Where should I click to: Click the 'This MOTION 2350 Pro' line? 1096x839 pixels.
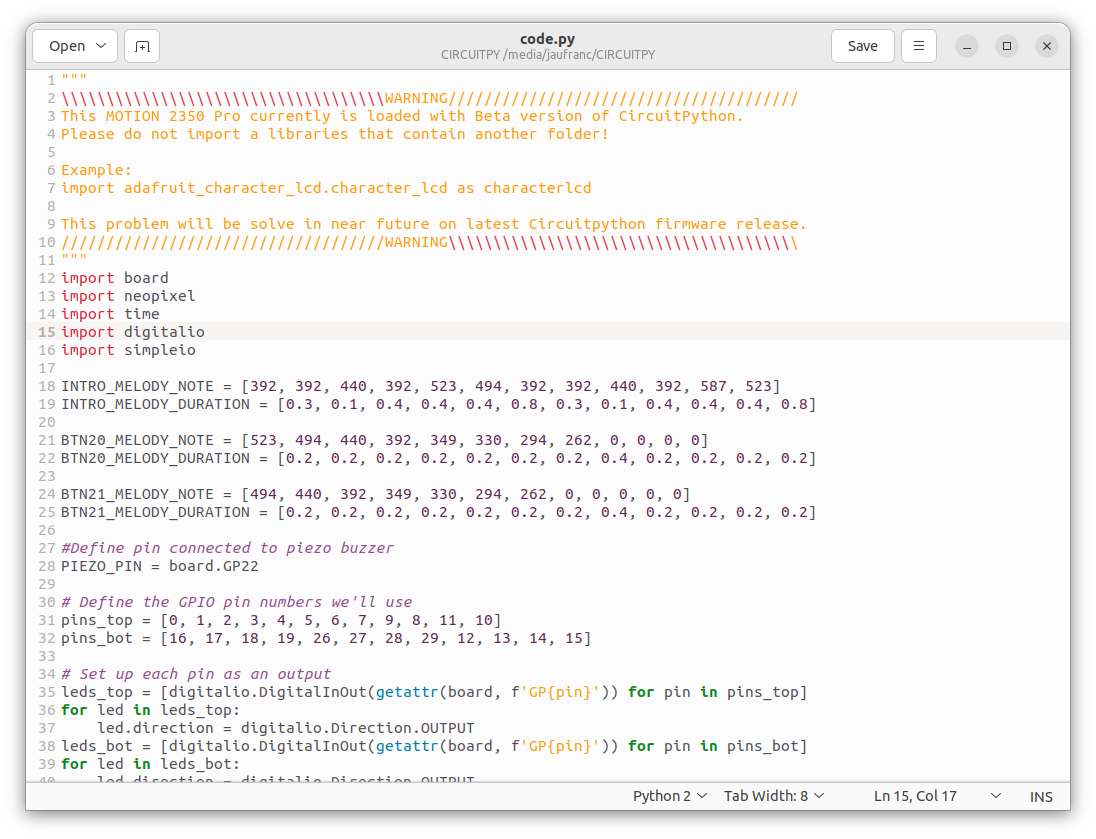[402, 117]
